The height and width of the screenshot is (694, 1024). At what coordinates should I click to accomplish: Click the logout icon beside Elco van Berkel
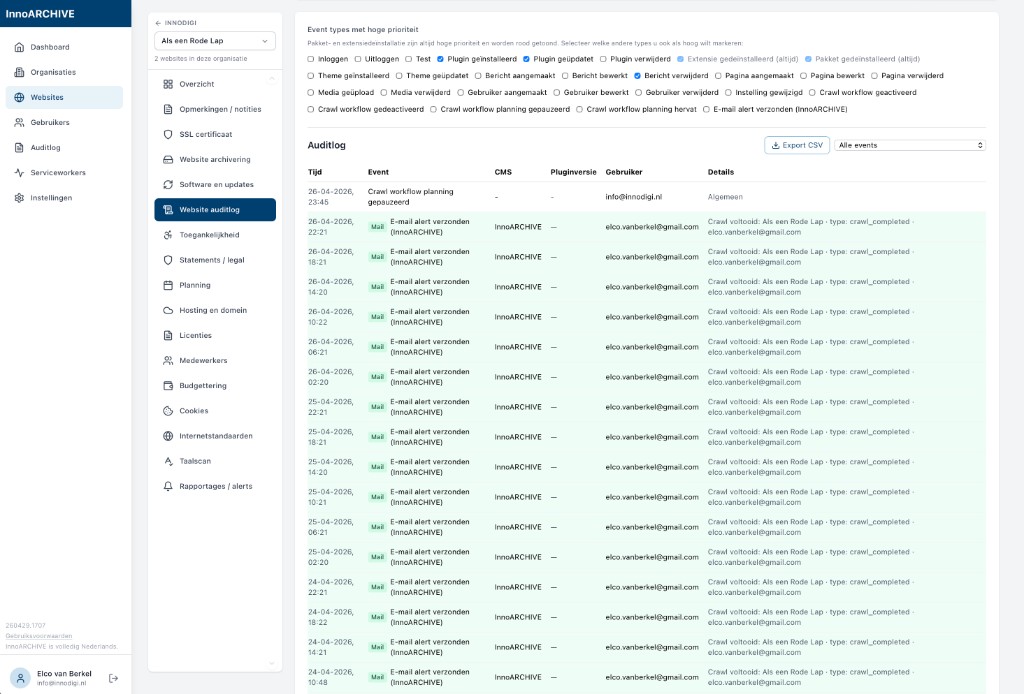113,678
